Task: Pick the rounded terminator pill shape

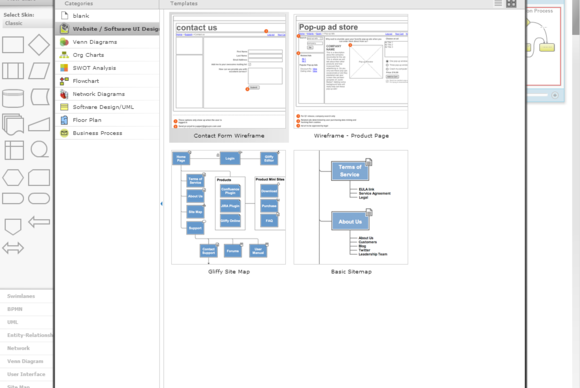Action: 39,199
